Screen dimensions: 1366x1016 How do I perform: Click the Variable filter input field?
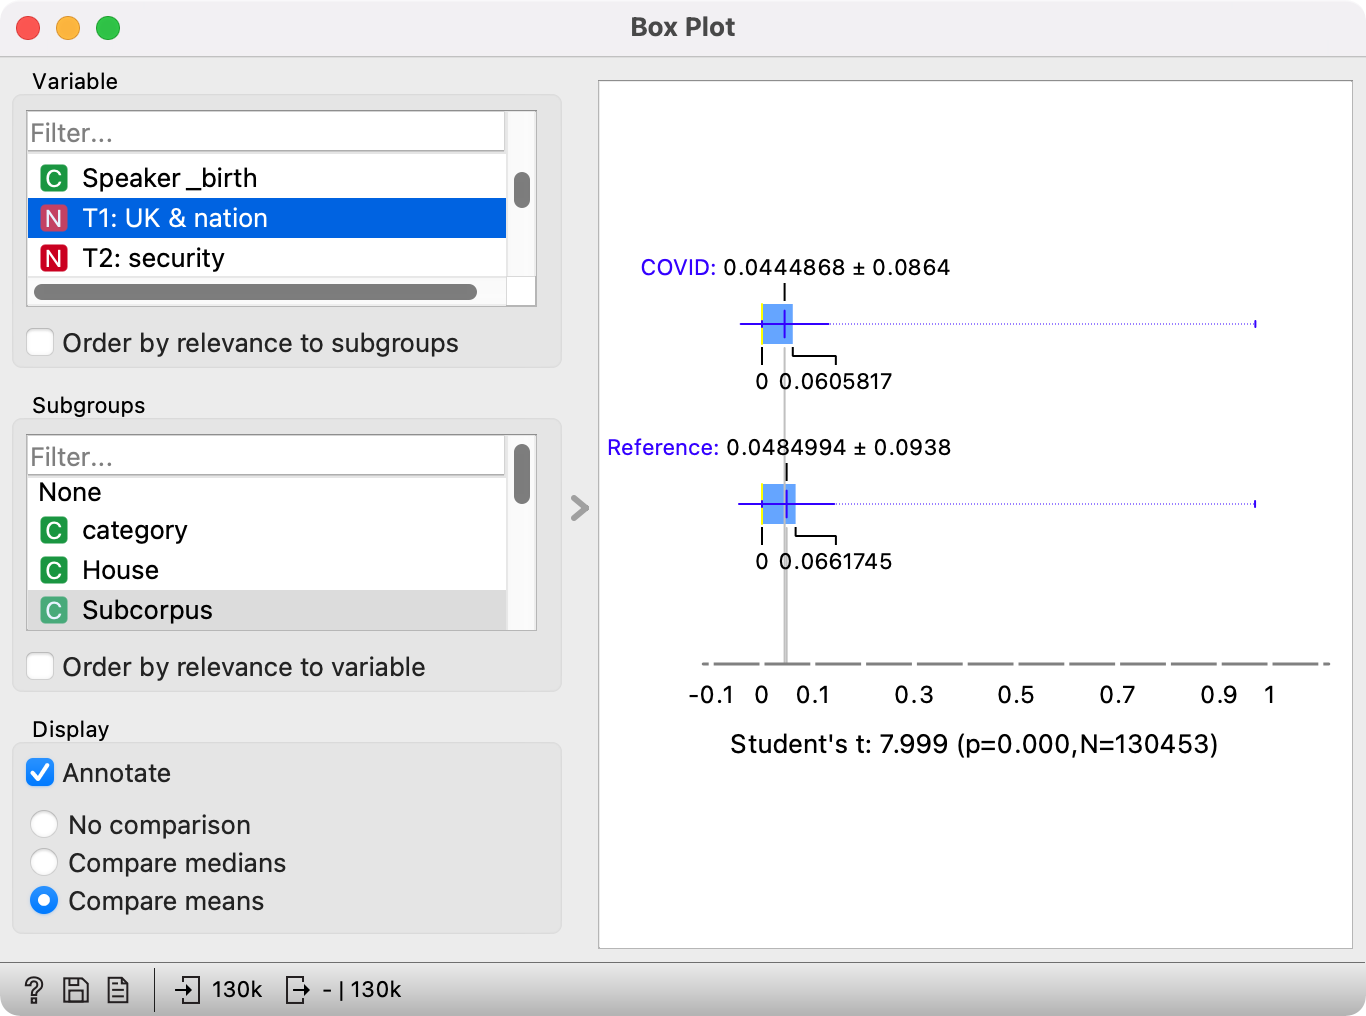[x=266, y=133]
